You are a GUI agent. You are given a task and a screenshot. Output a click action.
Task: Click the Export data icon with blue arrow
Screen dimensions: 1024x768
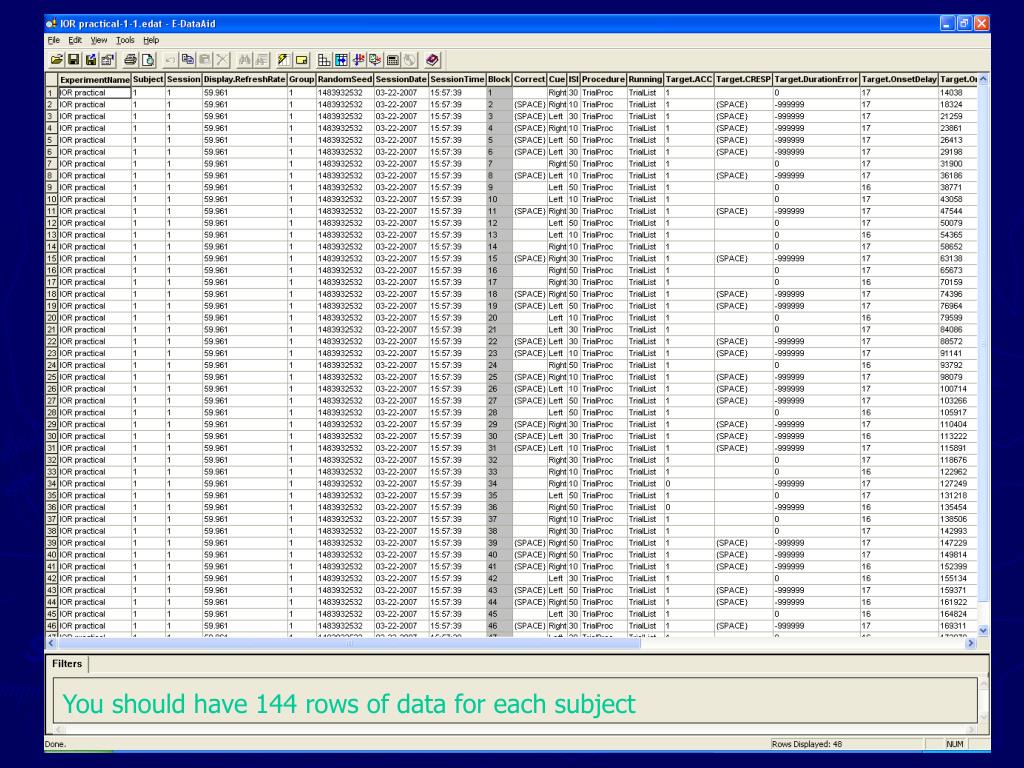click(x=91, y=60)
